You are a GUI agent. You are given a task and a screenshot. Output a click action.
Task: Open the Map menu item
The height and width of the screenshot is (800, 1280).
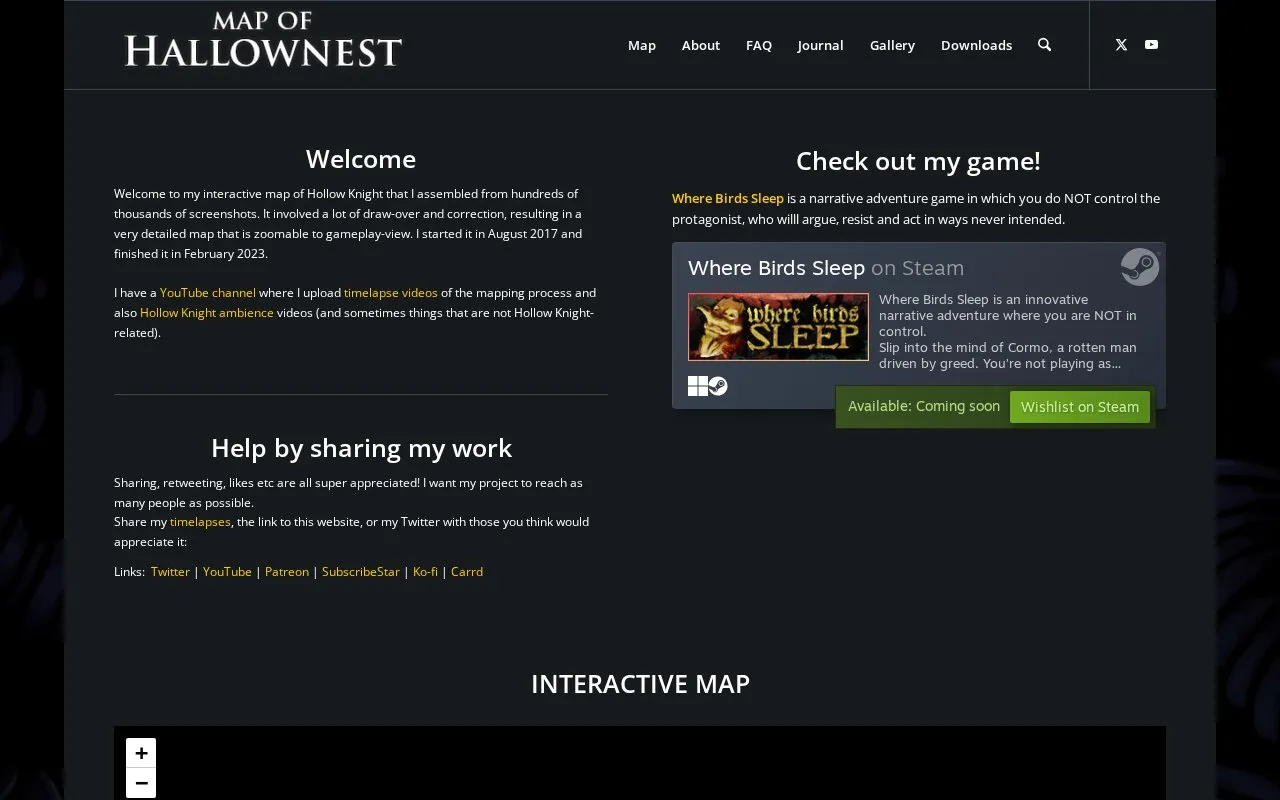point(642,45)
